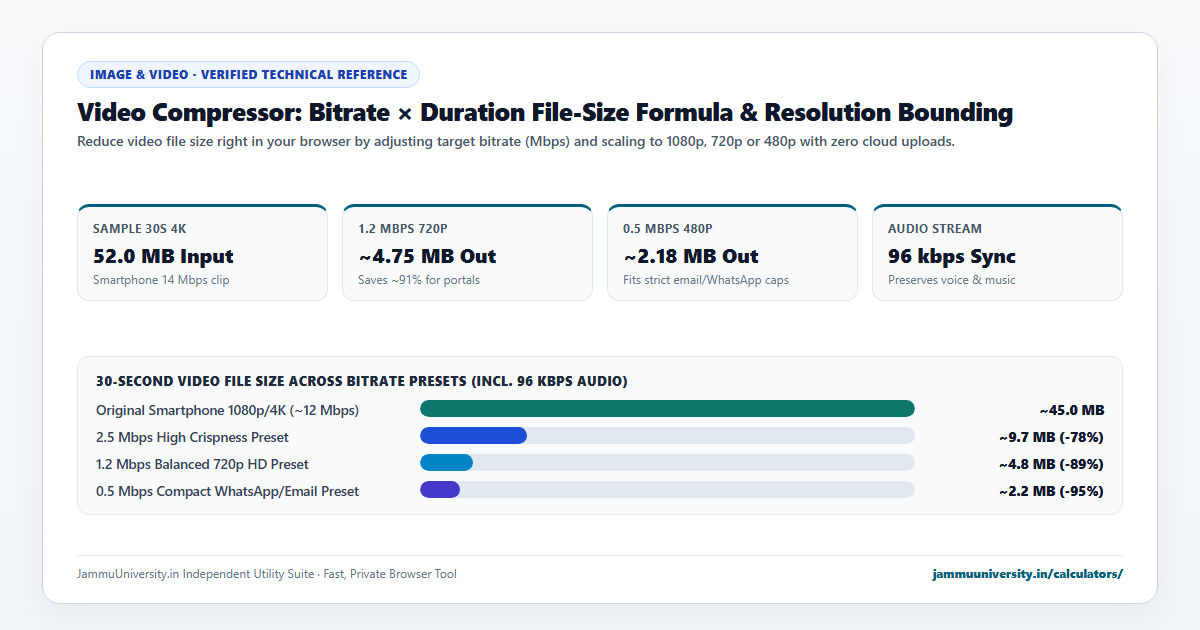
Task: Click the '52.0 MB Input' value
Action: (163, 256)
